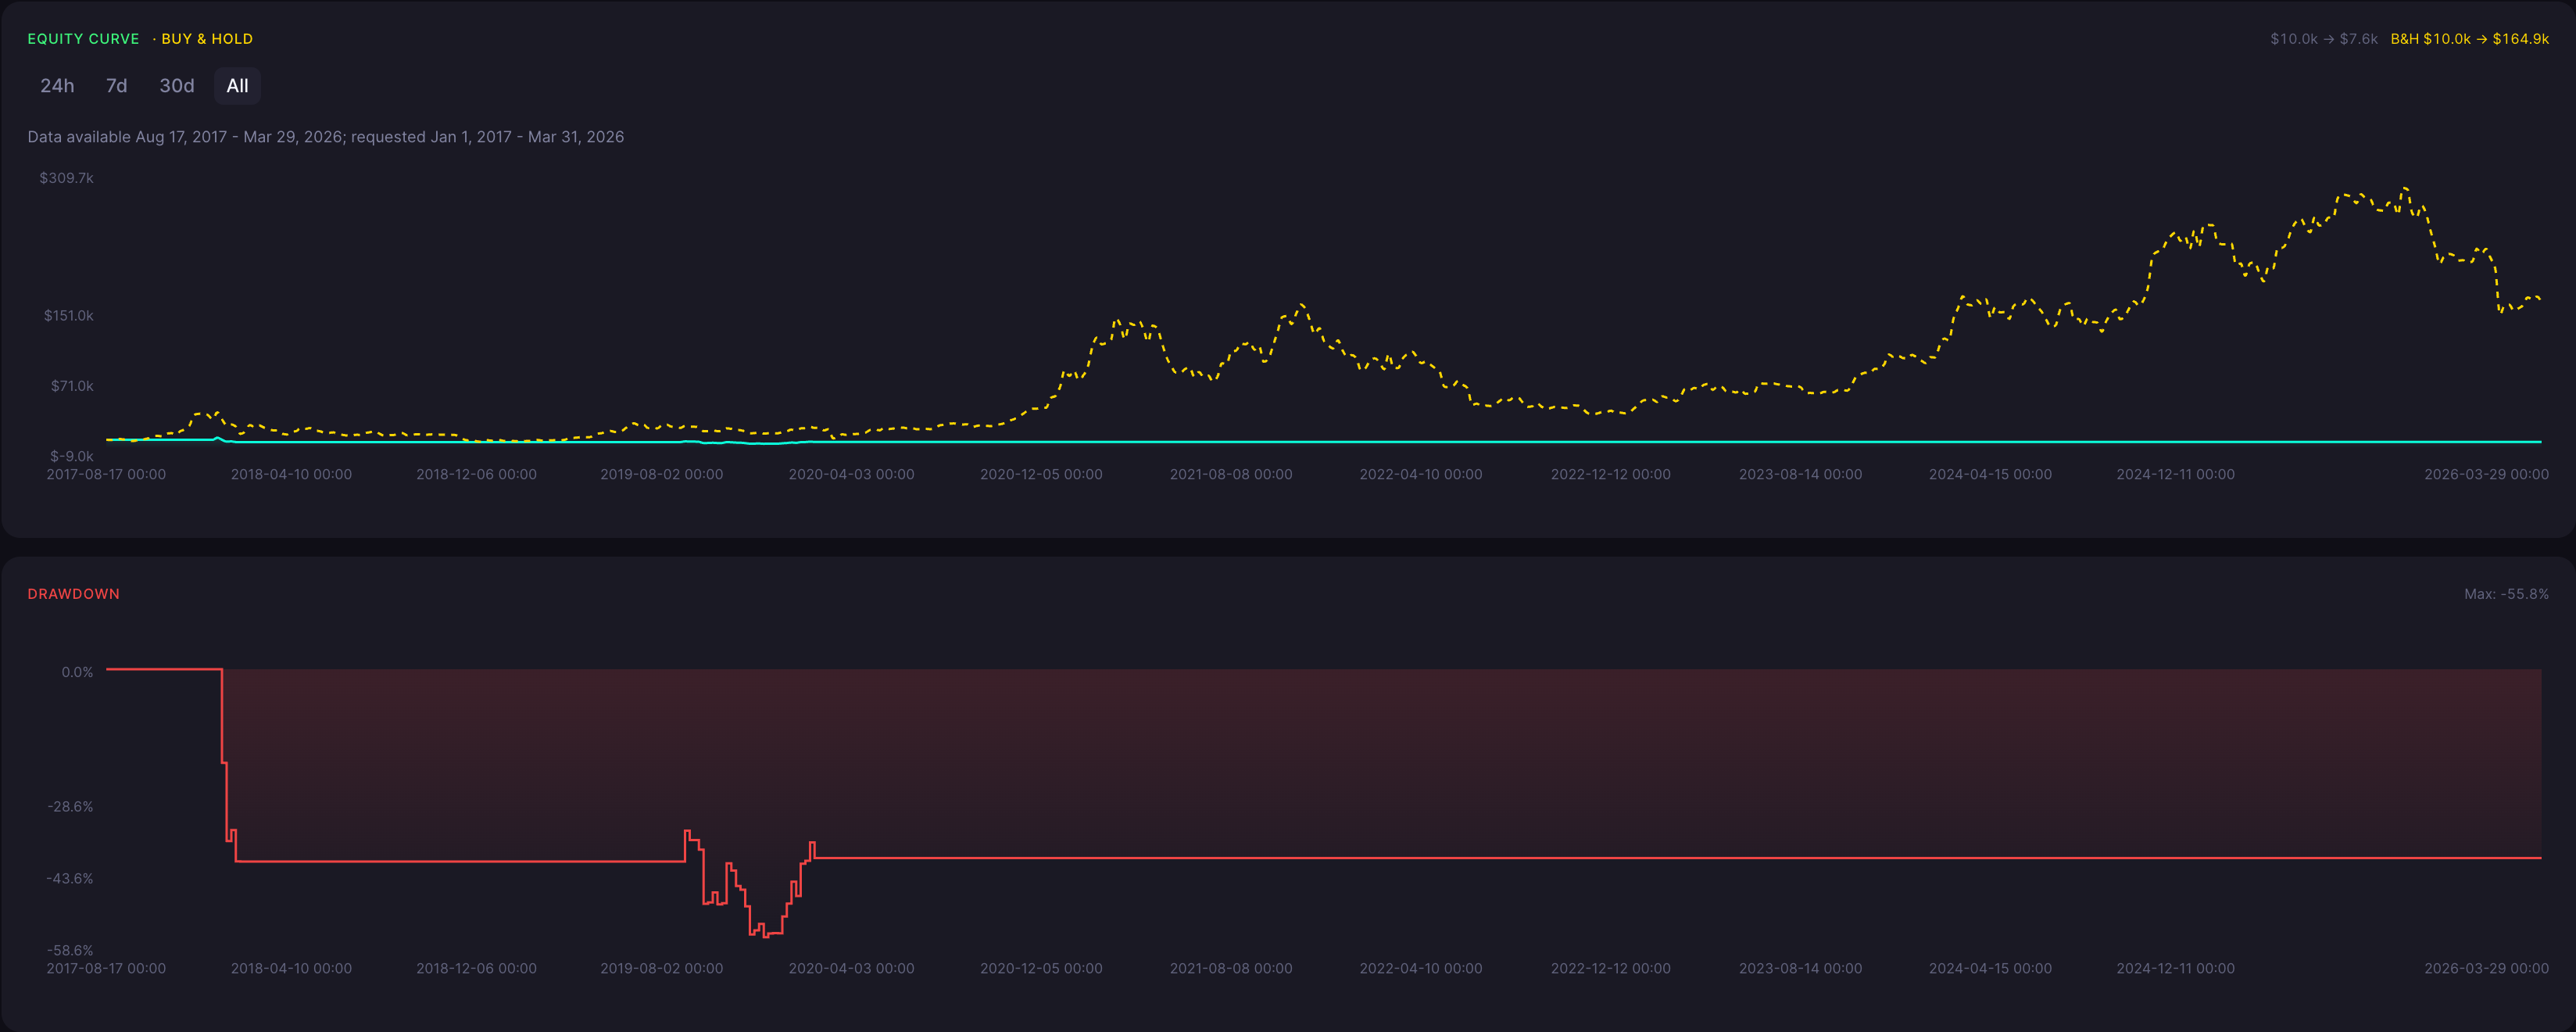Click the -43.6% drawdown axis label
The height and width of the screenshot is (1032, 2576).
[70, 879]
